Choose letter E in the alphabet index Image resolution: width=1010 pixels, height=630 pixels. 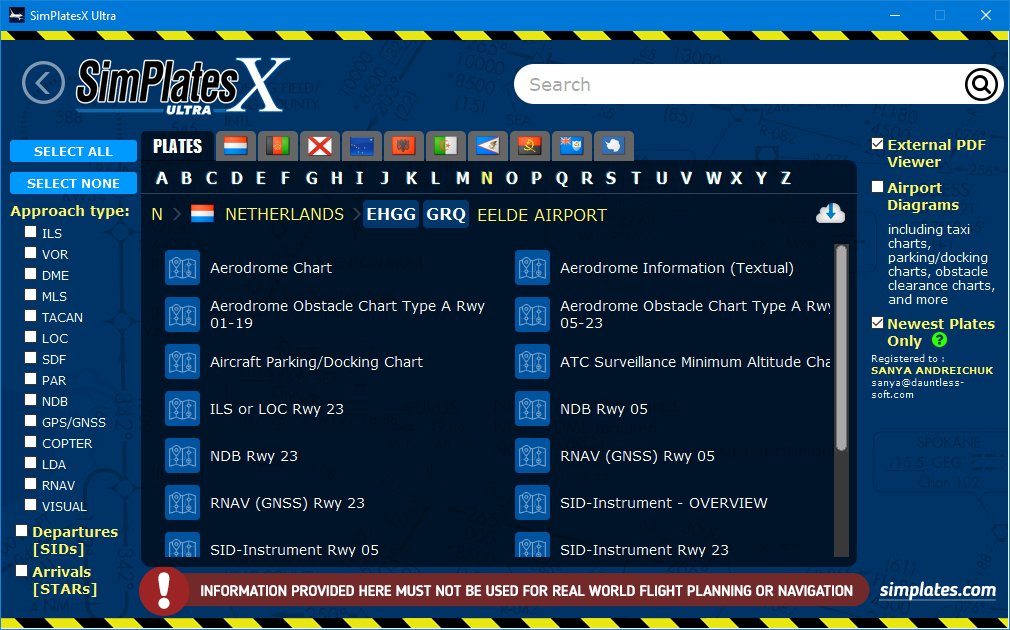coord(261,178)
